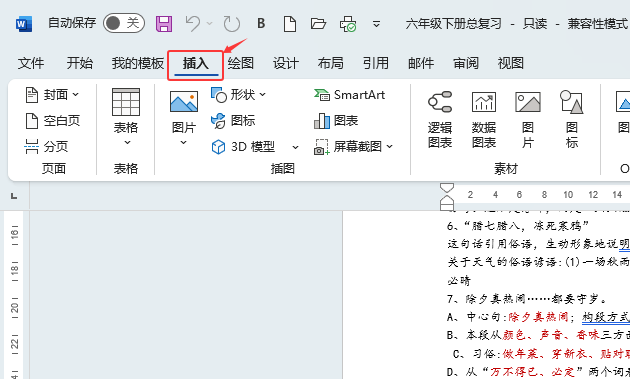Click the first line indent ruler marker
Image resolution: width=630 pixels, height=379 pixels.
point(447,188)
